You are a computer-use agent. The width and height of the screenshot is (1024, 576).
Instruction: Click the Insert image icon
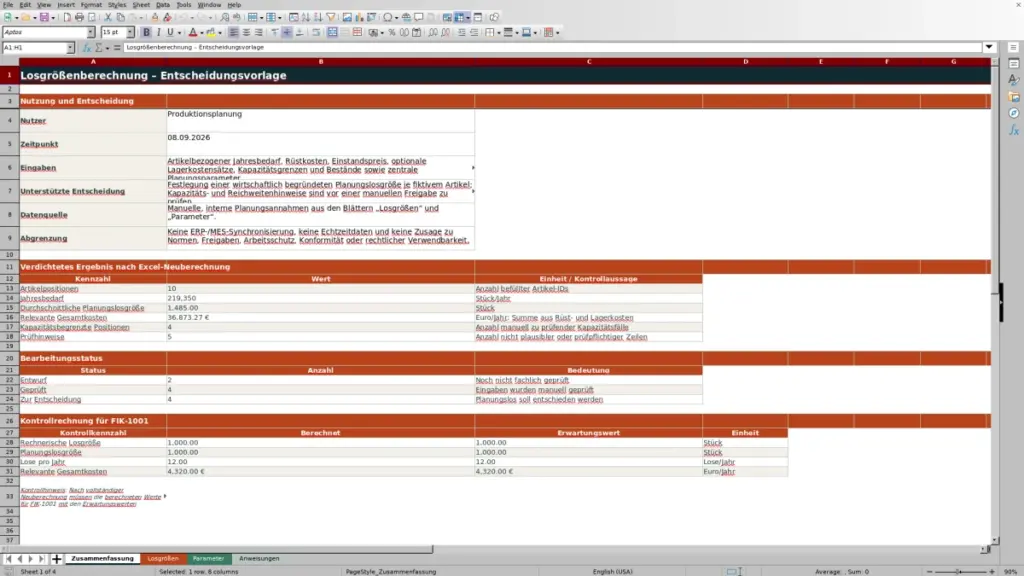tap(347, 18)
